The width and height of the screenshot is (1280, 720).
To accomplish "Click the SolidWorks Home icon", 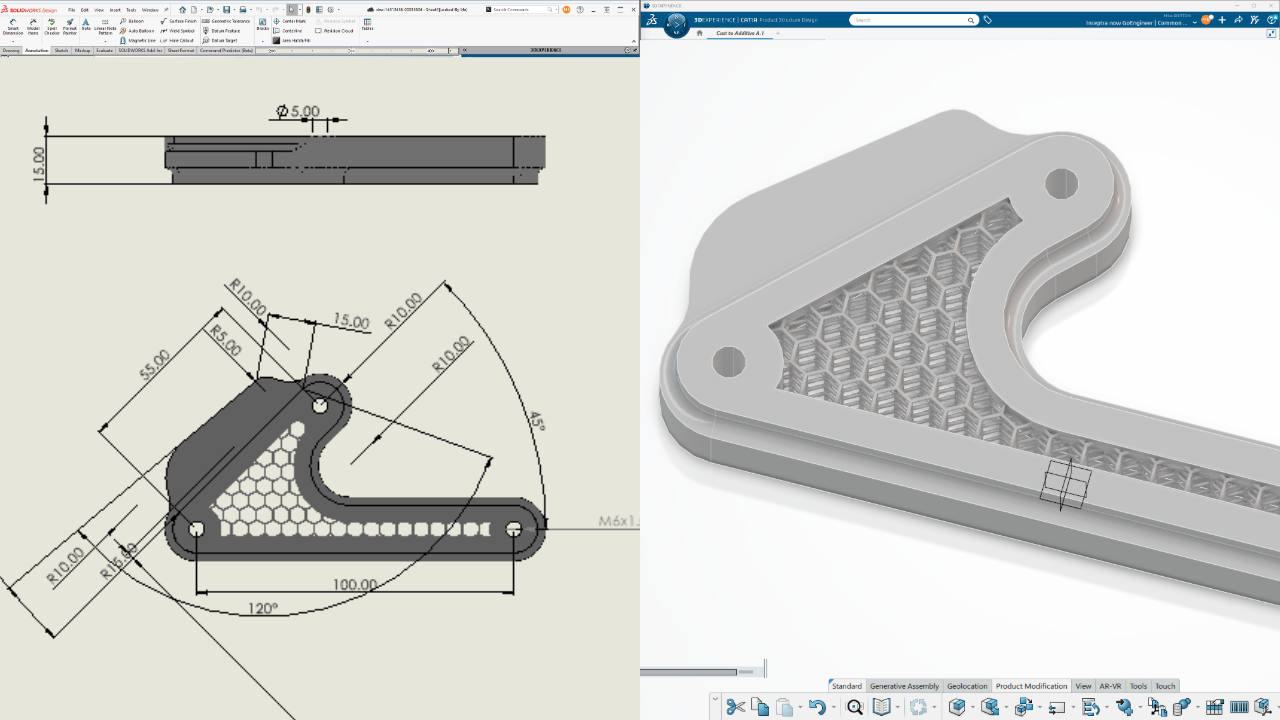I will point(182,9).
